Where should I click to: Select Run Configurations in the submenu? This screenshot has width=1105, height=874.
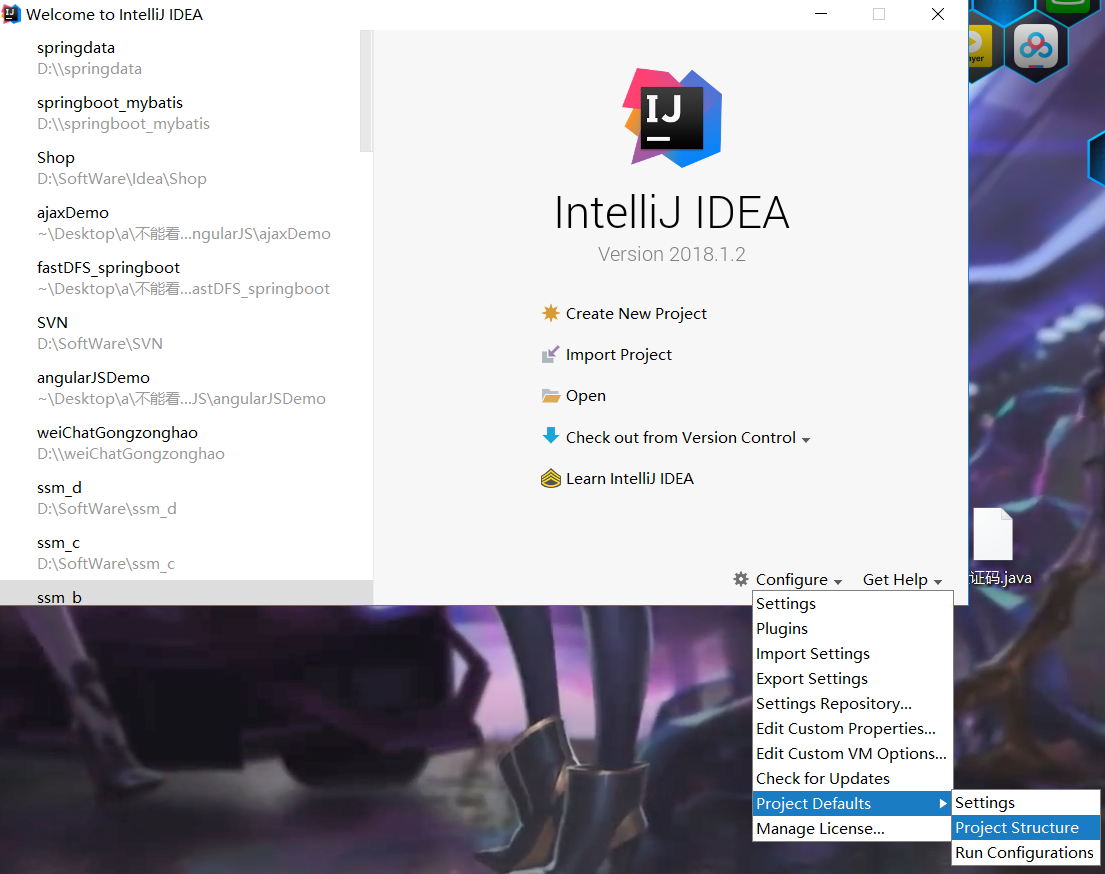coord(1024,853)
